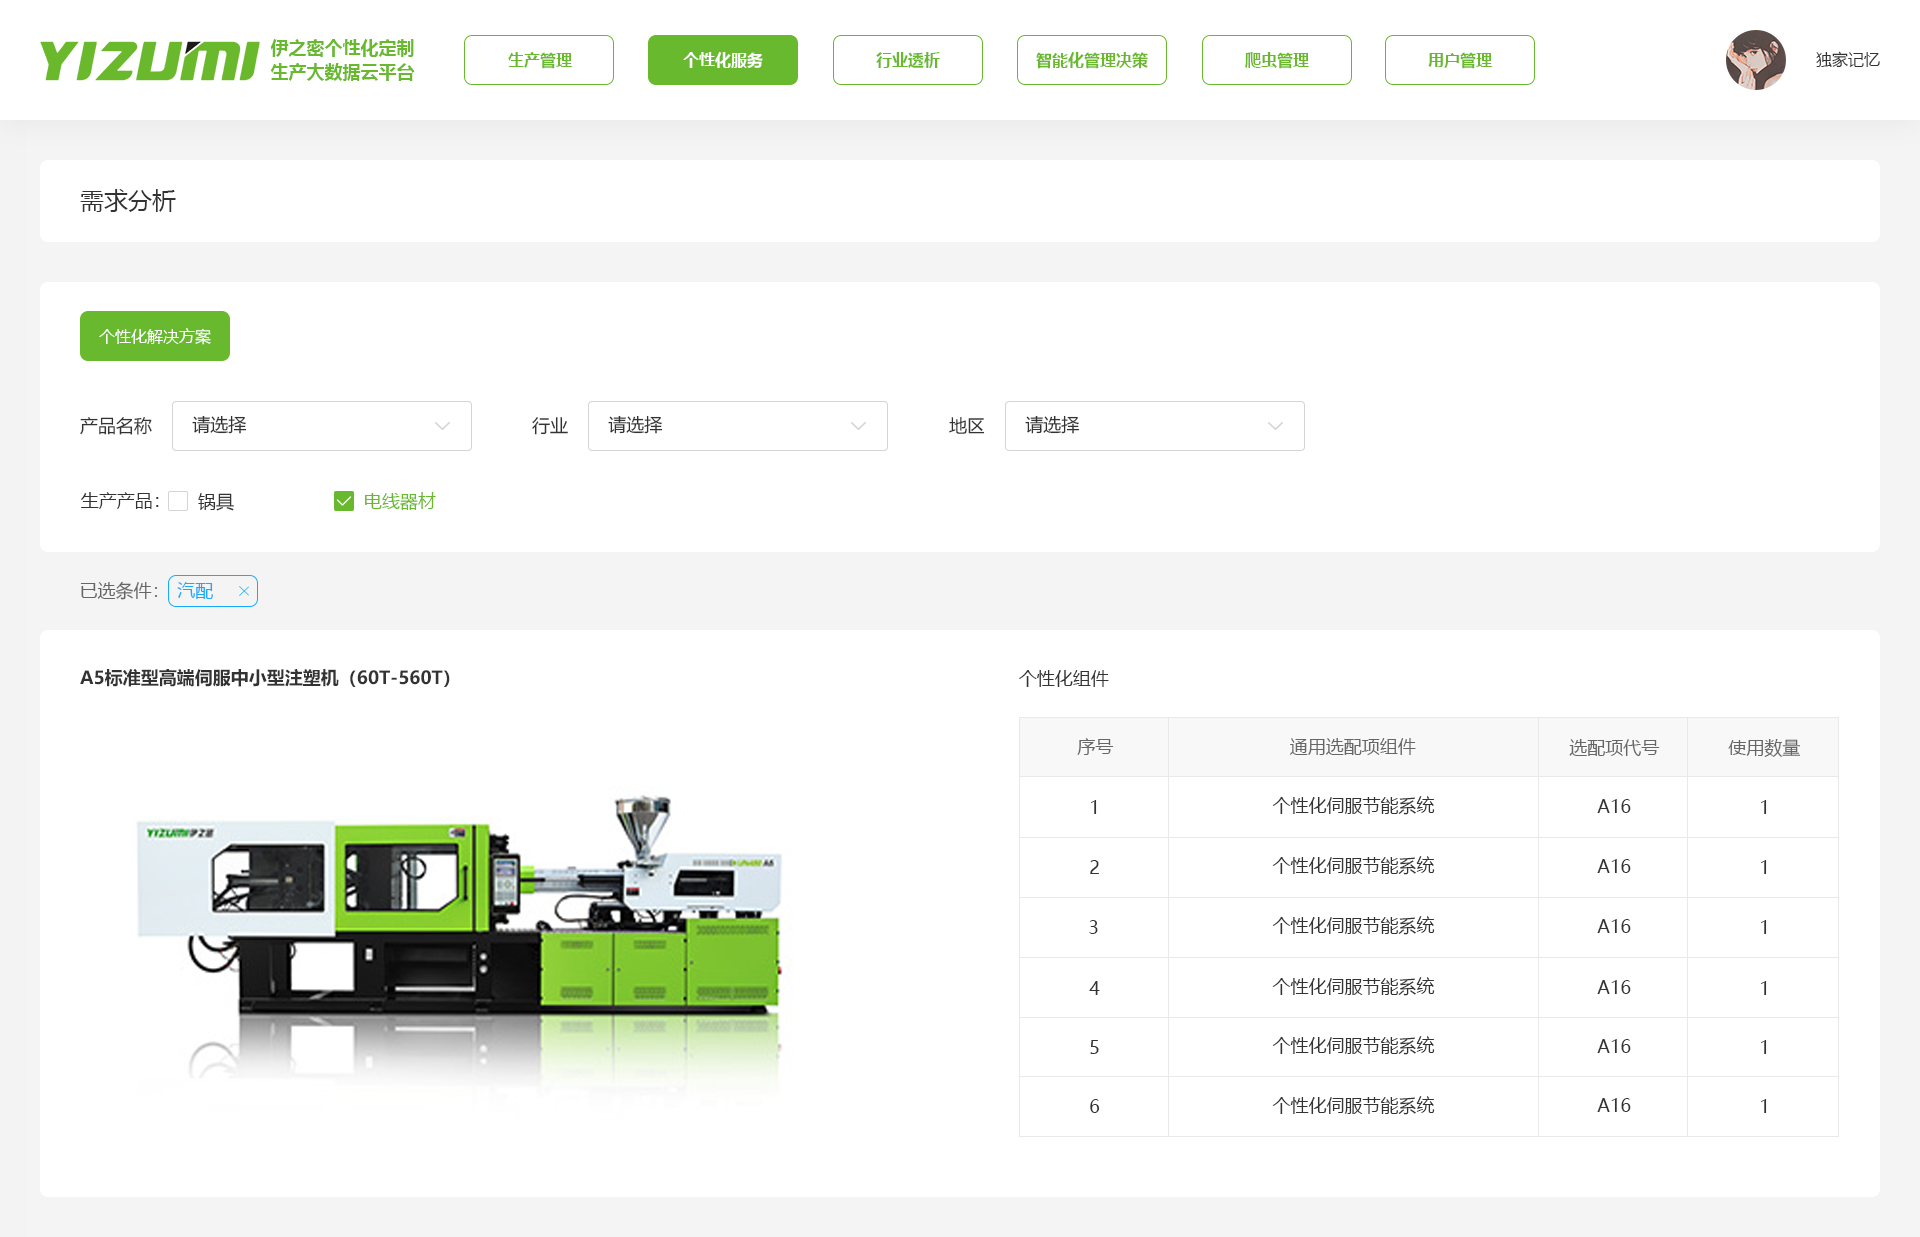Screen dimensions: 1920x1237
Task: Click the 需求分析 page title
Action: point(128,201)
